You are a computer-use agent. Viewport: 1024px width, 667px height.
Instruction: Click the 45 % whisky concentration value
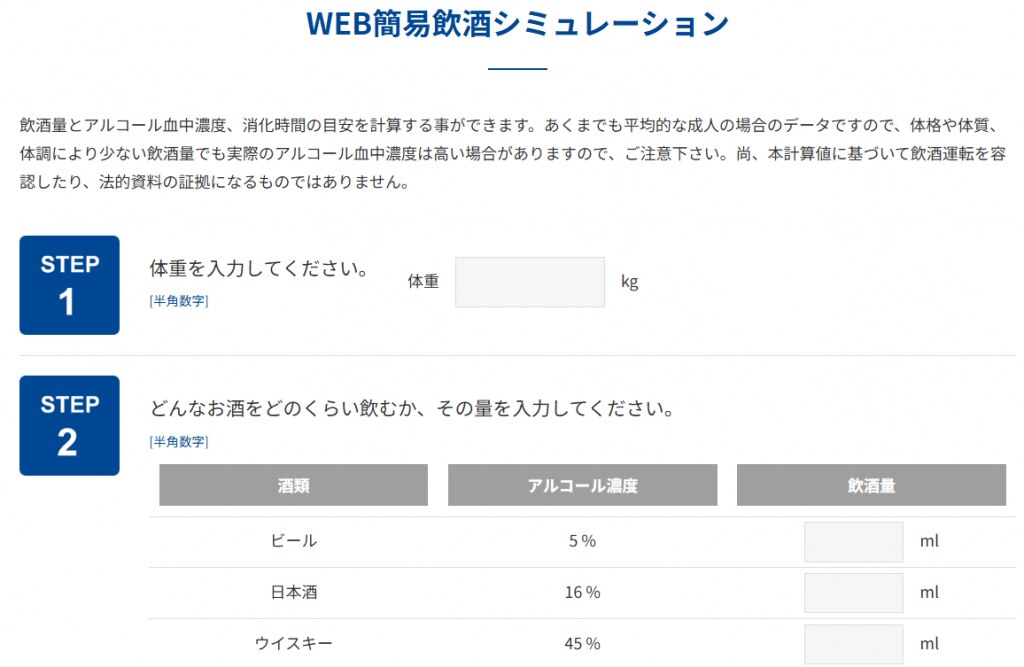pyautogui.click(x=583, y=643)
